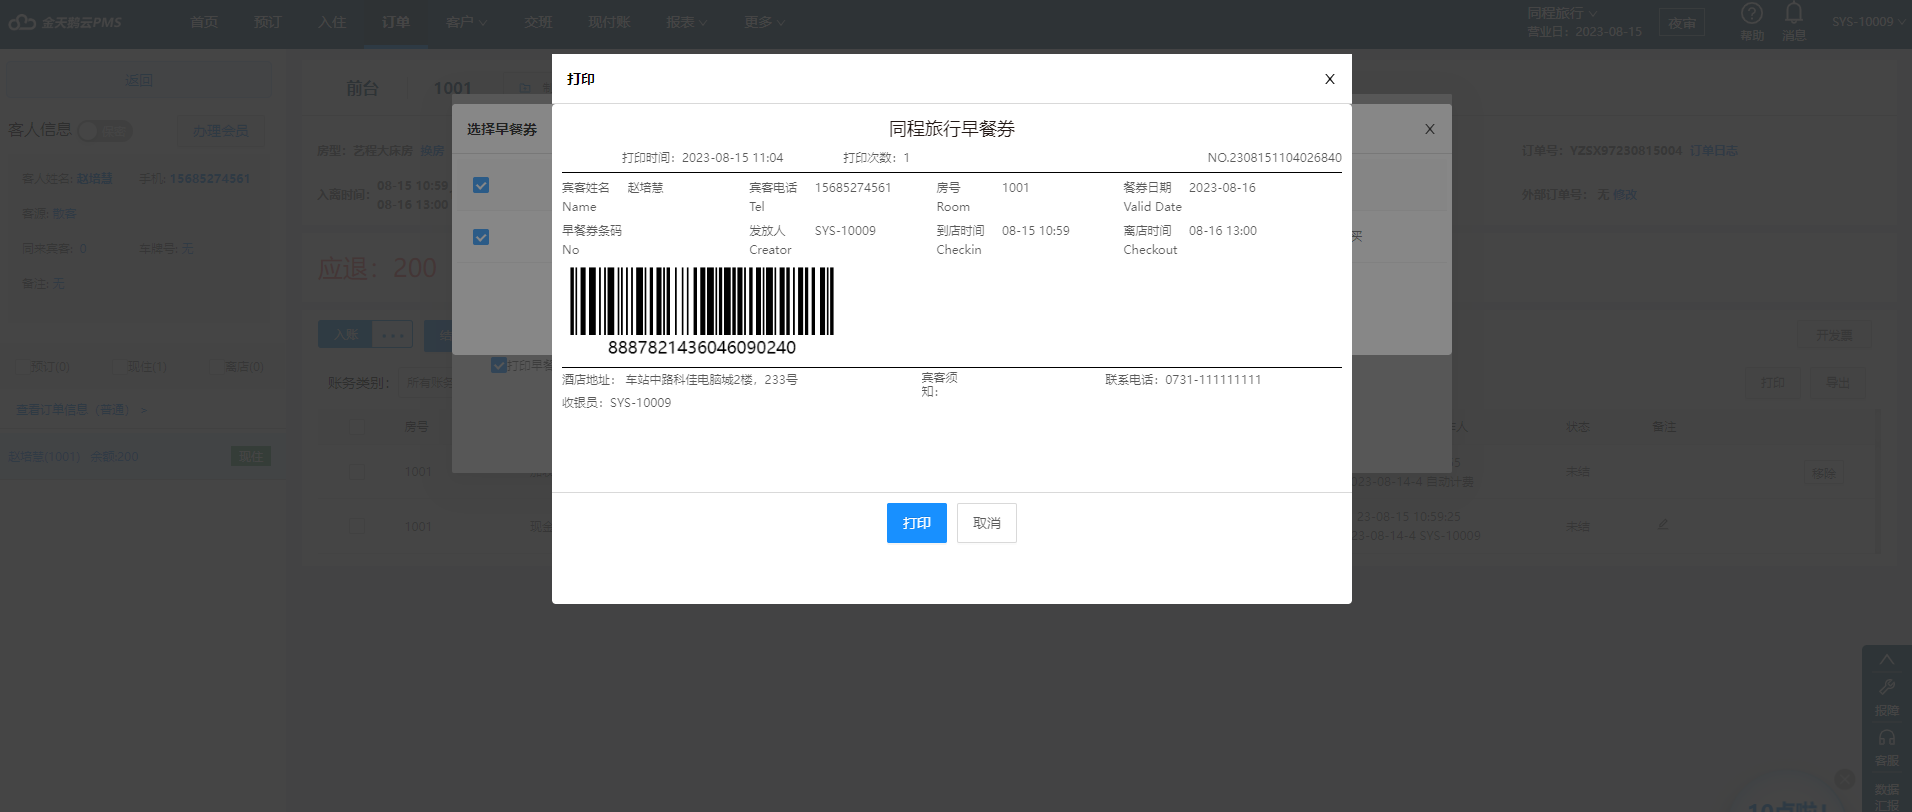Click the background 打印 button in the table toolbar

click(x=1773, y=383)
